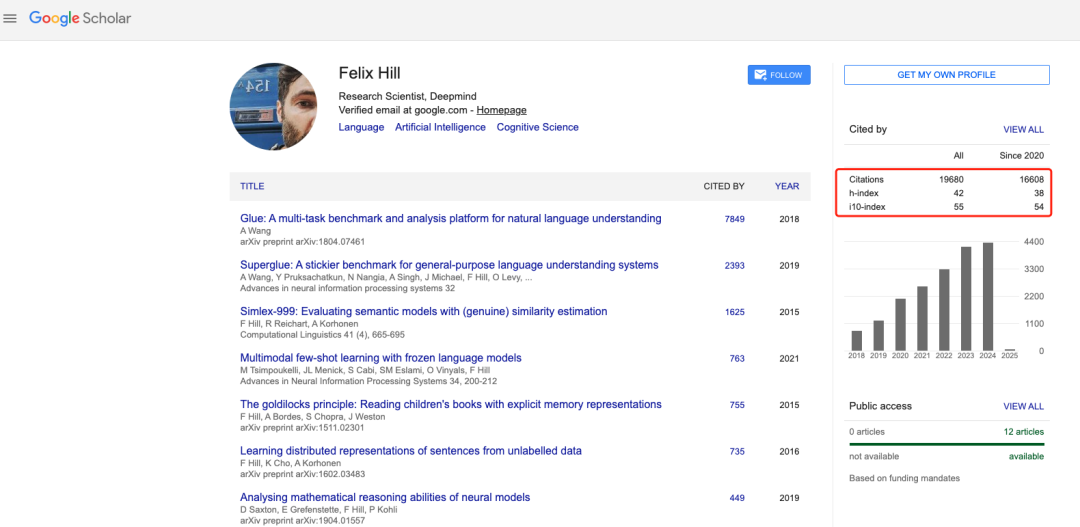Viewport: 1080px width, 527px height.
Task: Sort articles by Title column header
Action: pos(252,186)
